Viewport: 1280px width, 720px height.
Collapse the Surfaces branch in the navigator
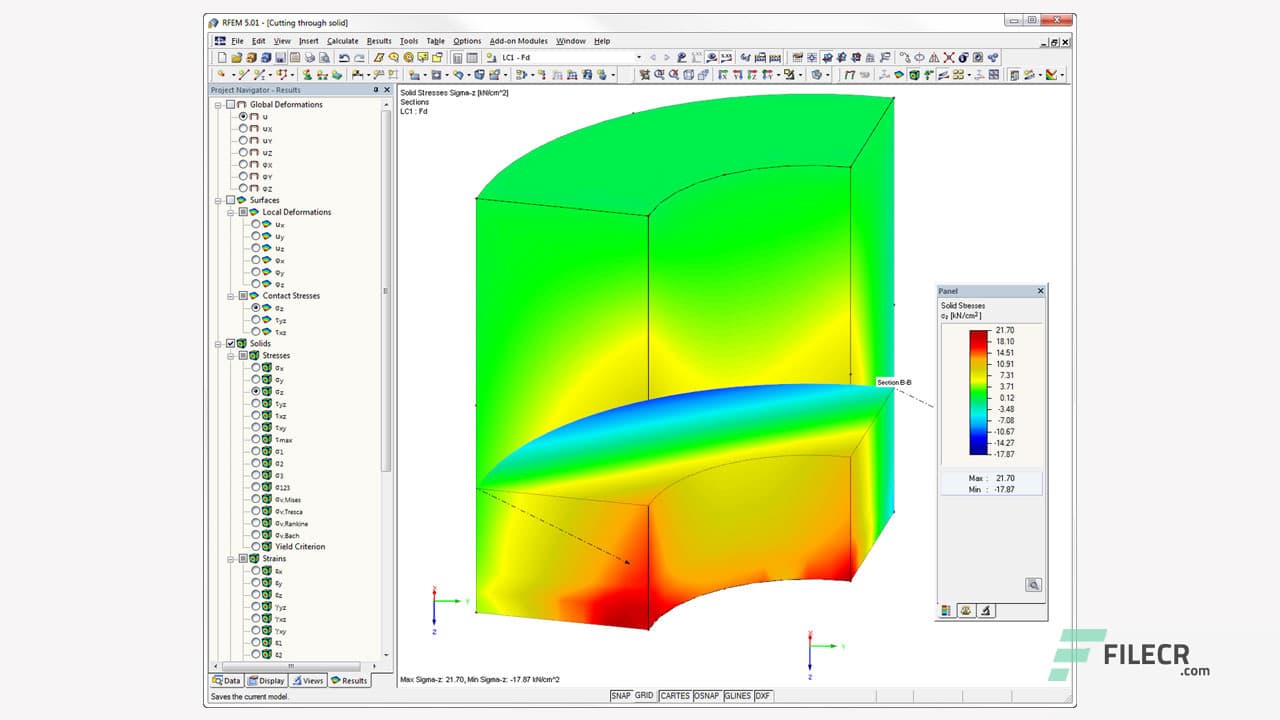coord(220,199)
